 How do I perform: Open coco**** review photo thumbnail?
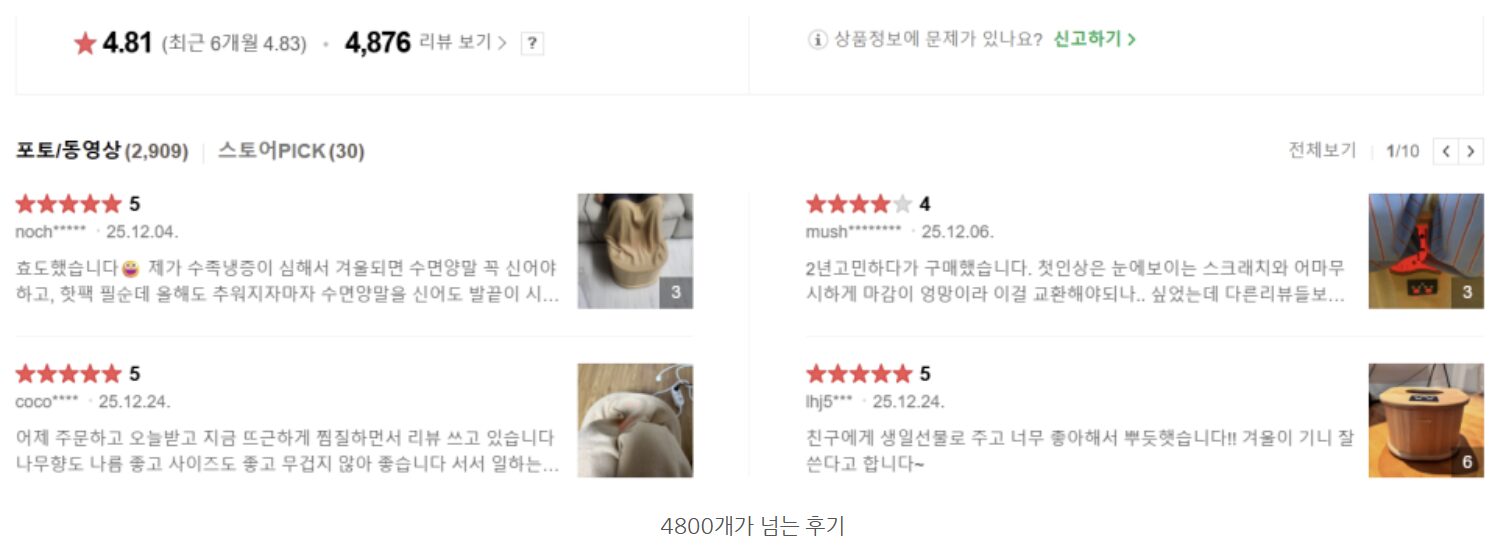(635, 420)
